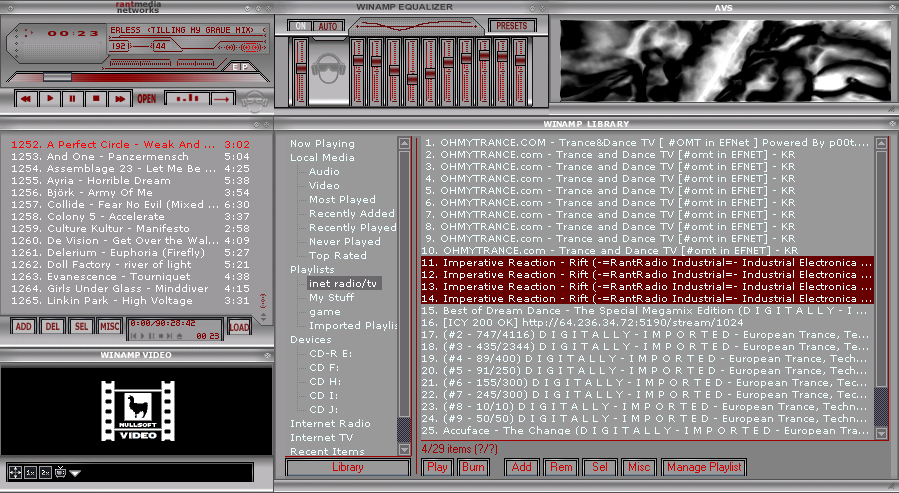
Task: Click library list scroll-down arrow
Action: (882, 434)
